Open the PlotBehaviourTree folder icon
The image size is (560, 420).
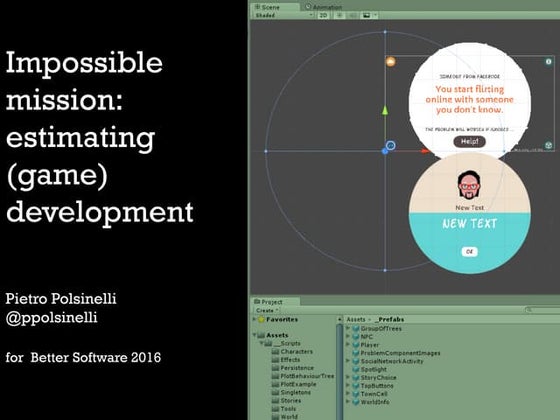275,376
